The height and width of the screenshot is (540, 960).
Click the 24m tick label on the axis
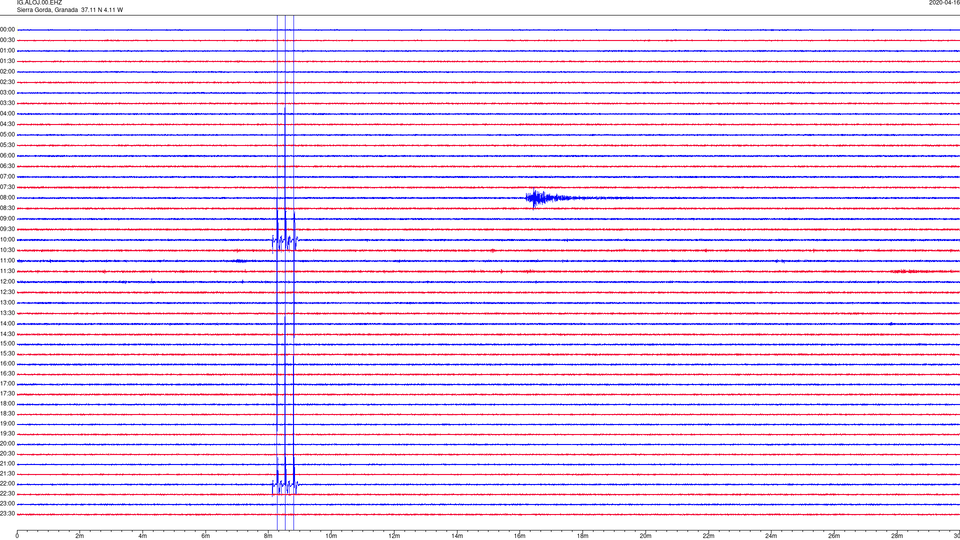click(771, 536)
